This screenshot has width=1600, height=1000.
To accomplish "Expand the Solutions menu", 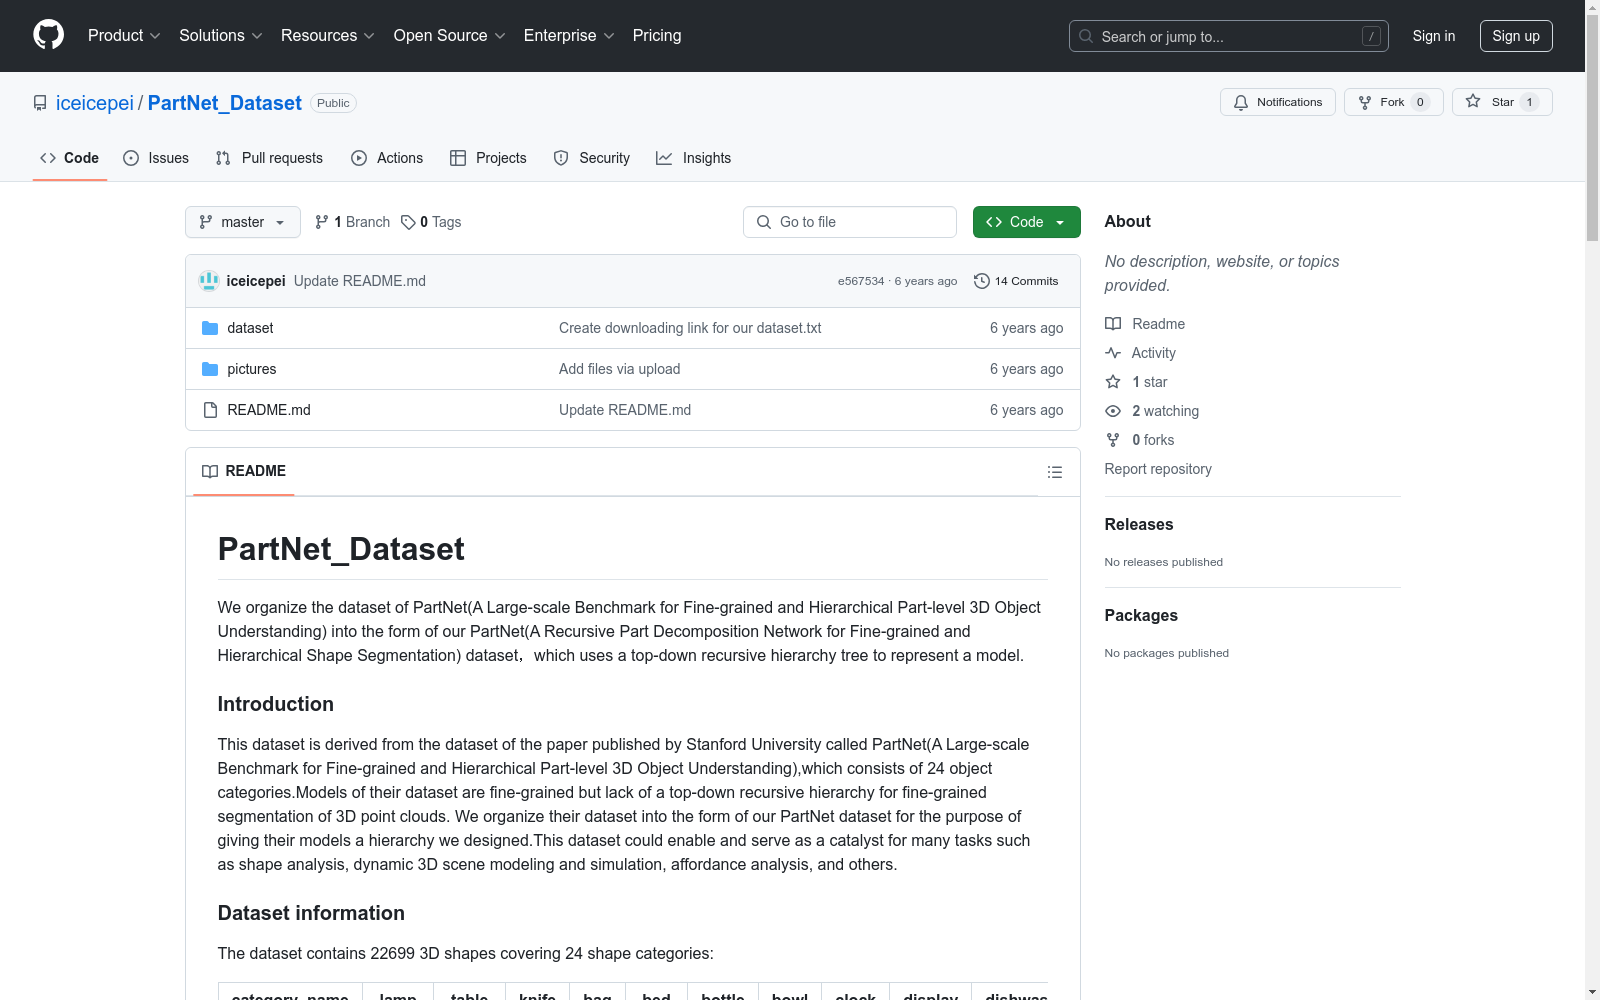I will point(221,36).
